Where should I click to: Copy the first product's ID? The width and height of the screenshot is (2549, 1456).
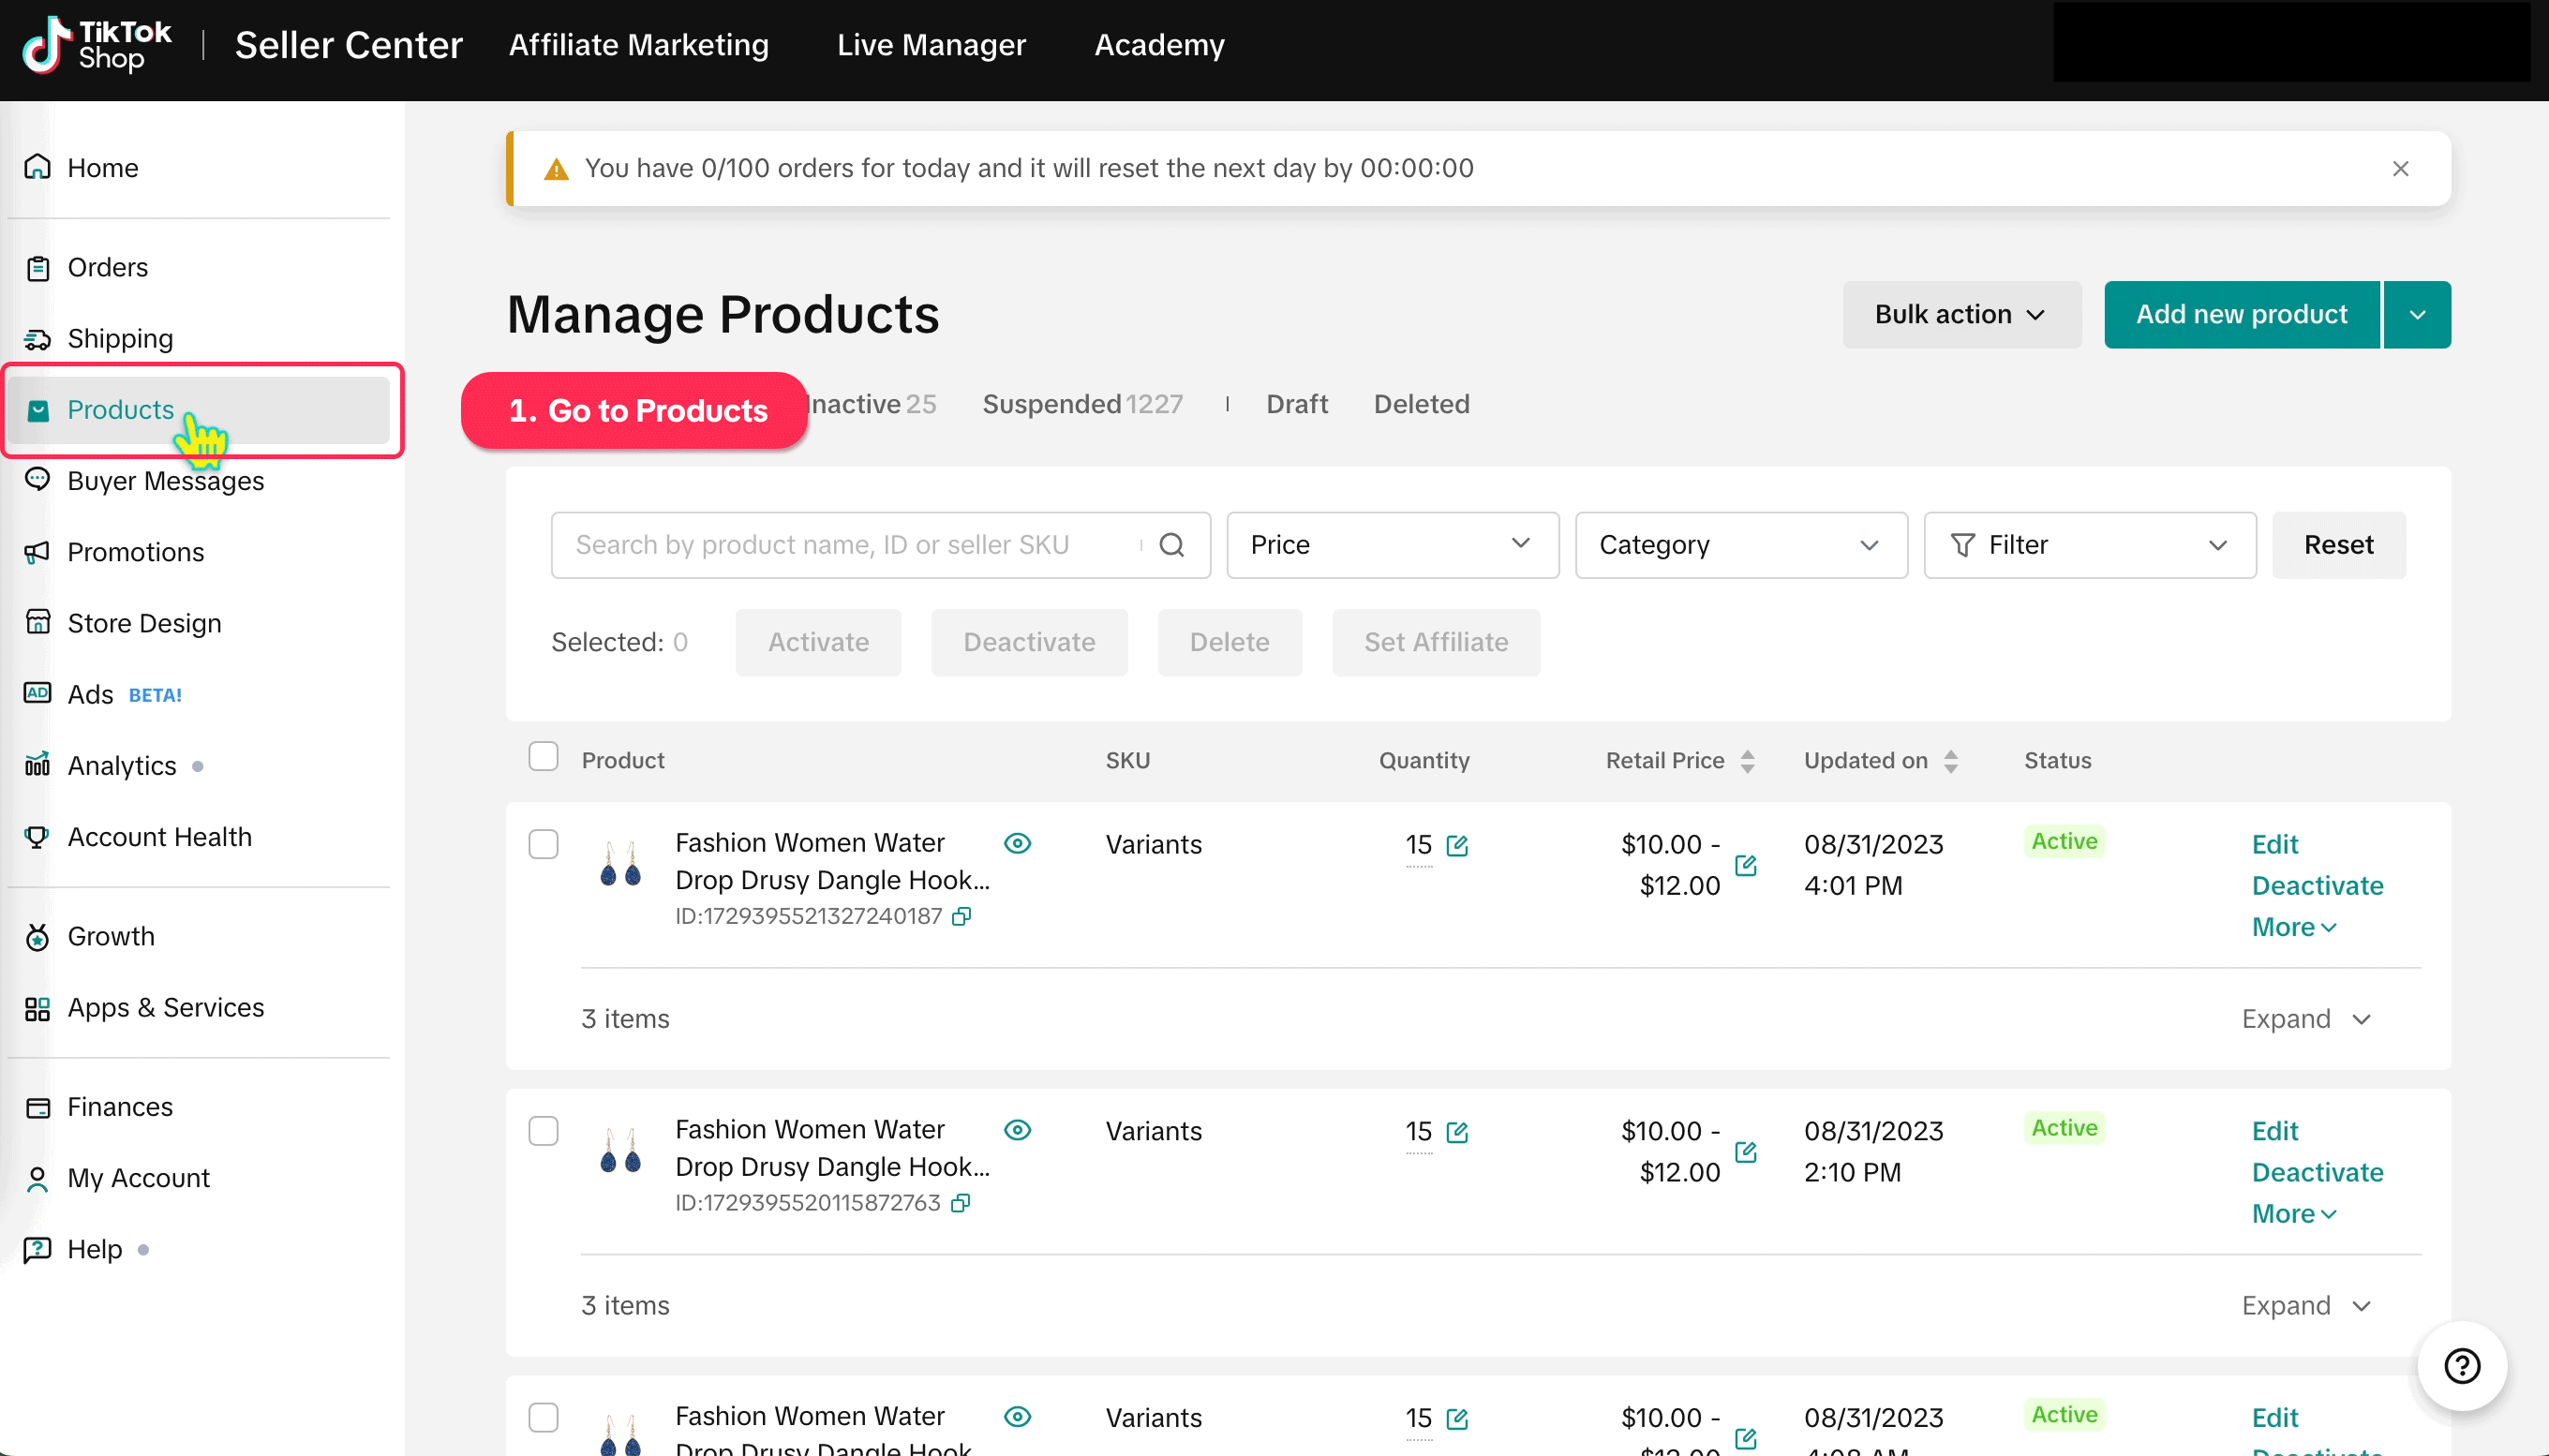961,916
